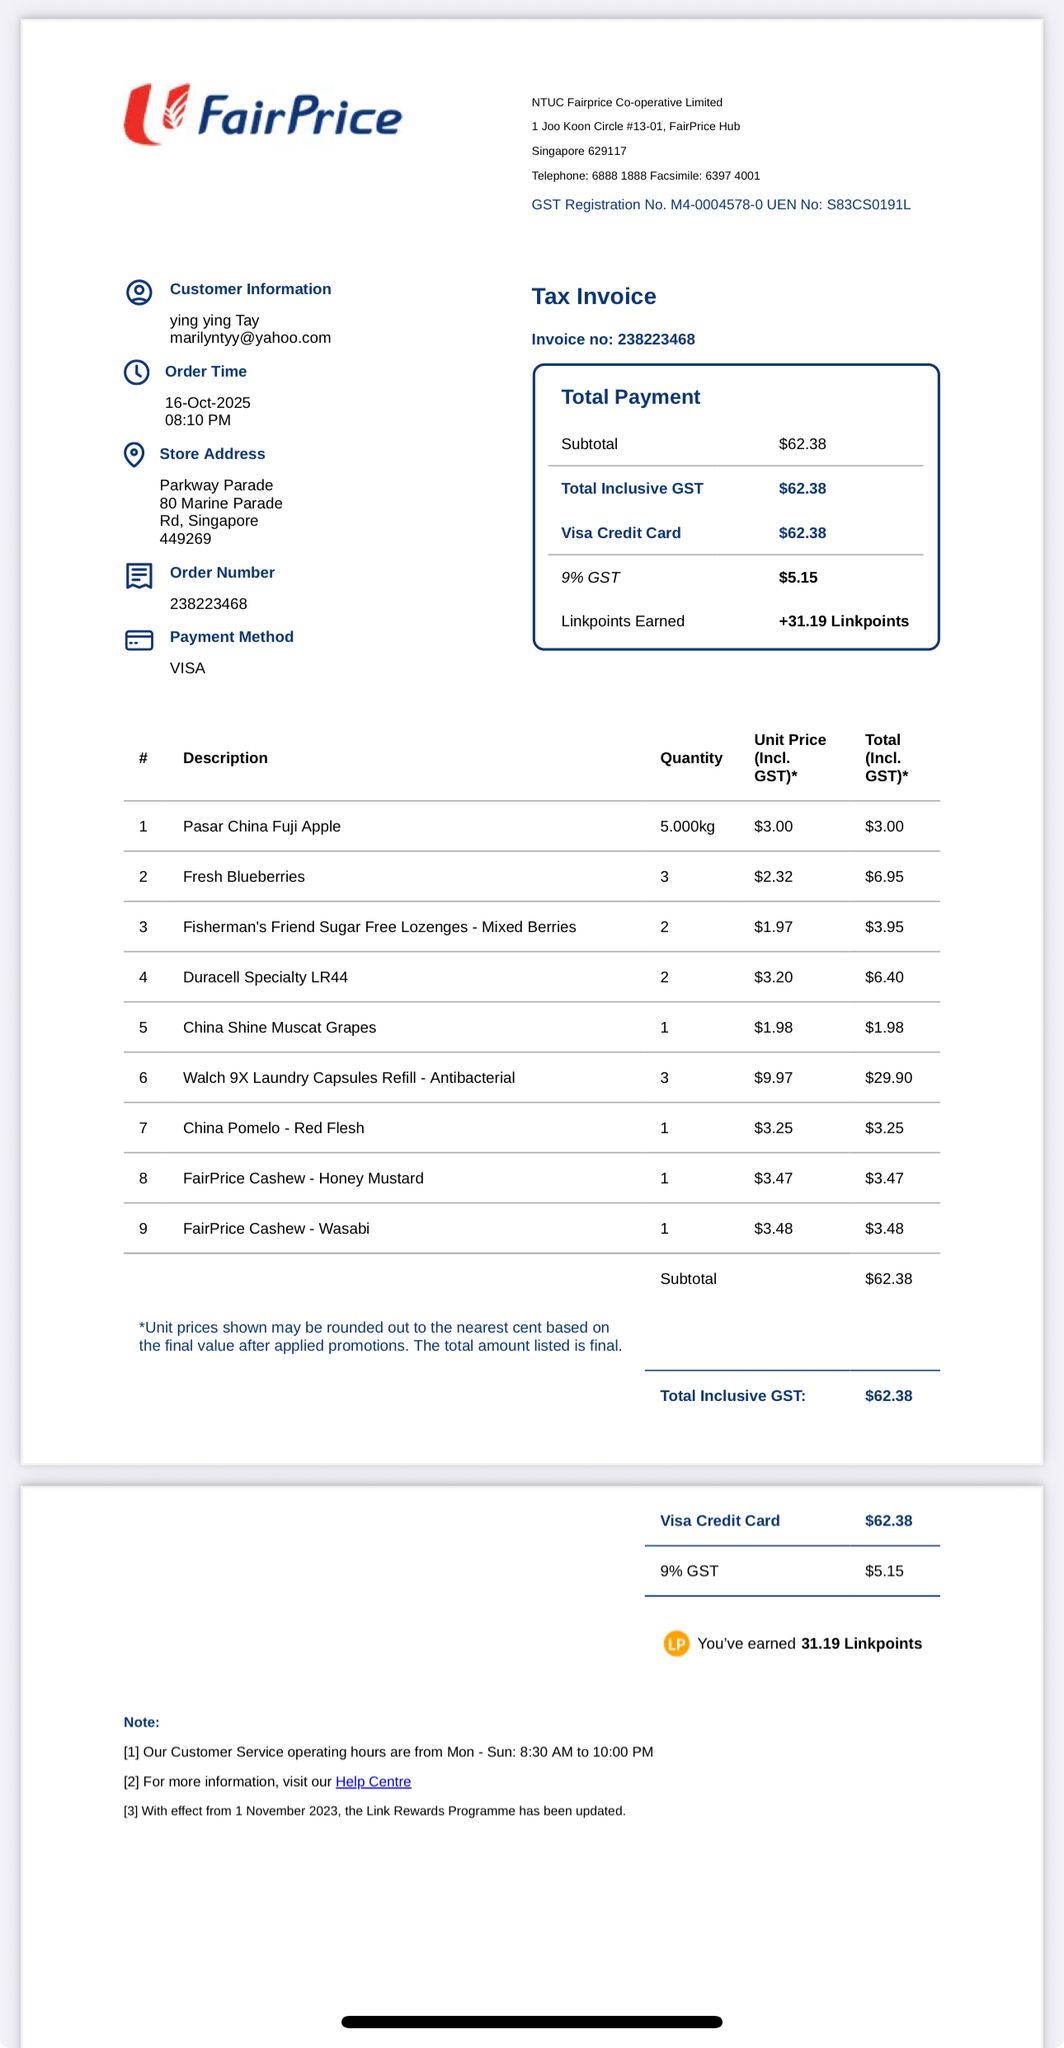
Task: Click Visa Credit Card label in Total Payment
Action: point(620,533)
